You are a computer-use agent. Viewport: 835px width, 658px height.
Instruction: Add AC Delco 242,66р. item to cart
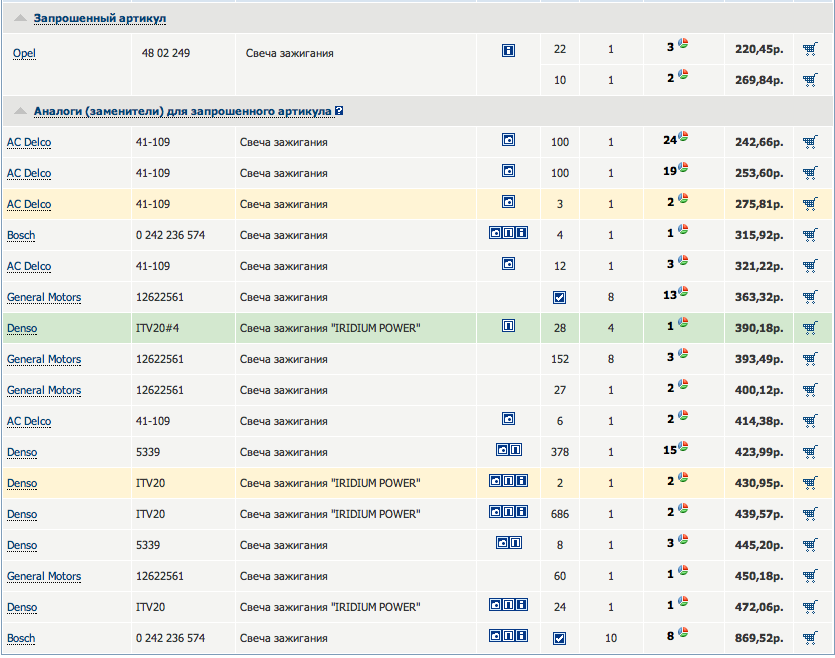810,142
